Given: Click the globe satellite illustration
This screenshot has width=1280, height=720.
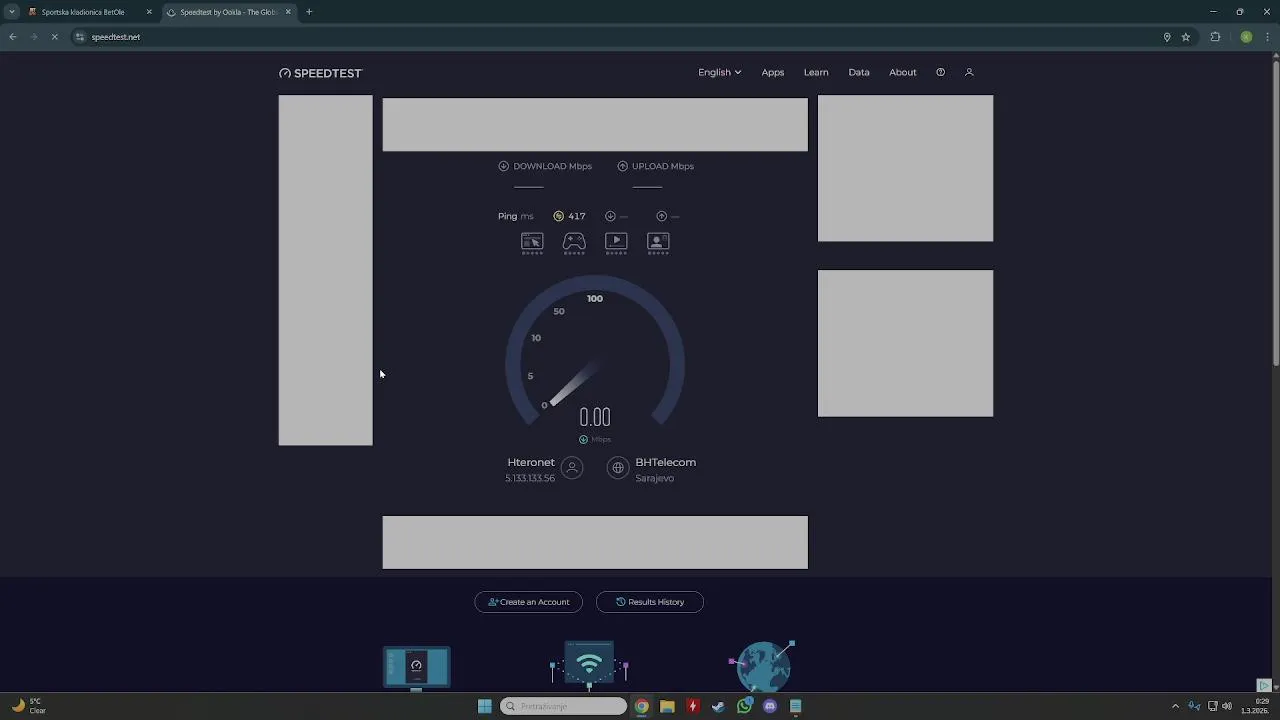Looking at the screenshot, I should 763,666.
